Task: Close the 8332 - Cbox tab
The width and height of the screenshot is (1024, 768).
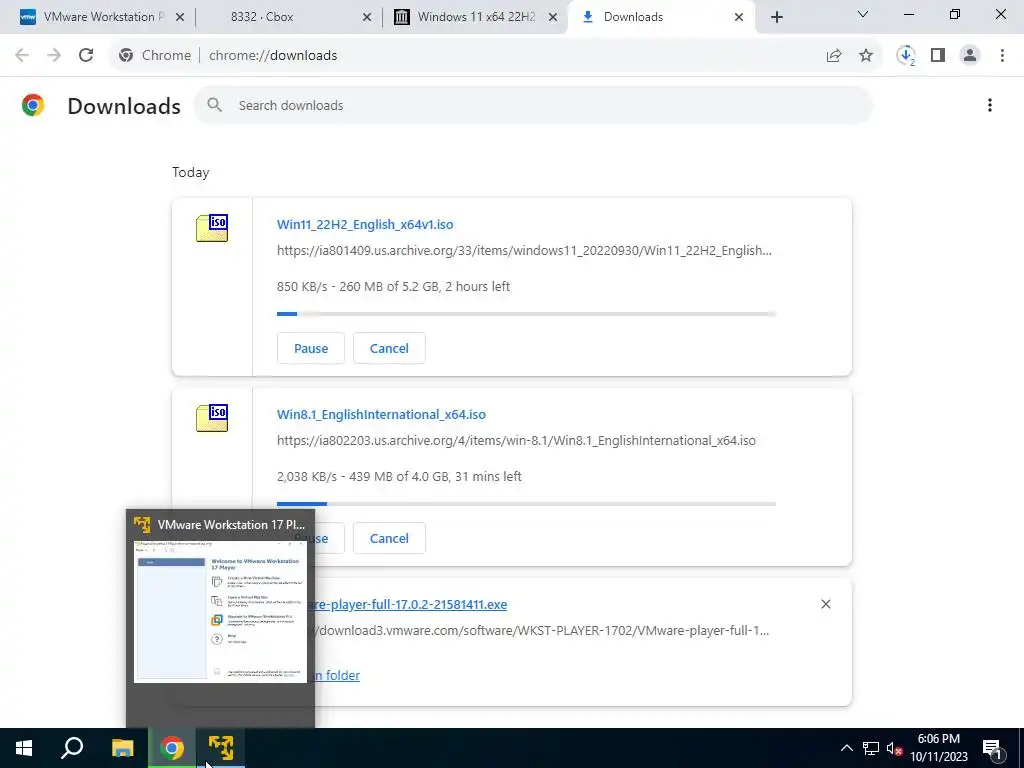Action: (367, 17)
